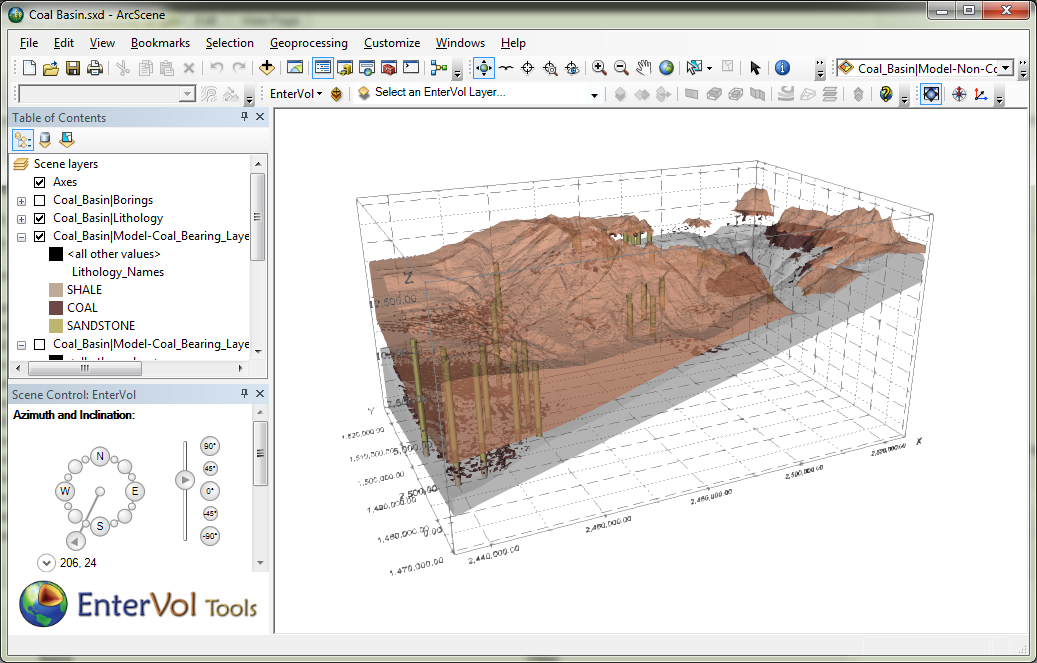Image resolution: width=1037 pixels, height=663 pixels.
Task: Click the SHALE color swatch
Action: [x=56, y=290]
